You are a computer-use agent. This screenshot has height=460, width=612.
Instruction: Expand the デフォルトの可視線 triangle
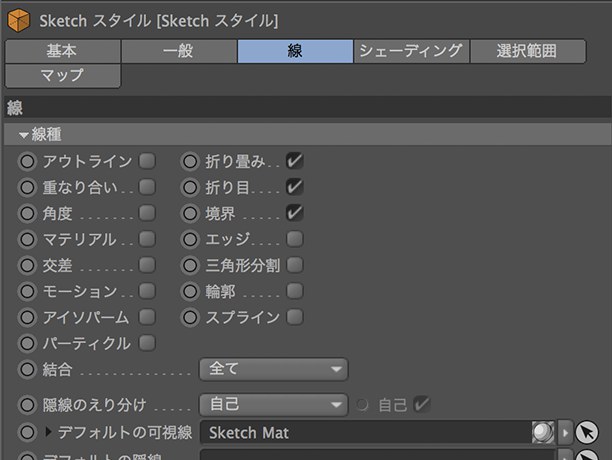[48, 432]
